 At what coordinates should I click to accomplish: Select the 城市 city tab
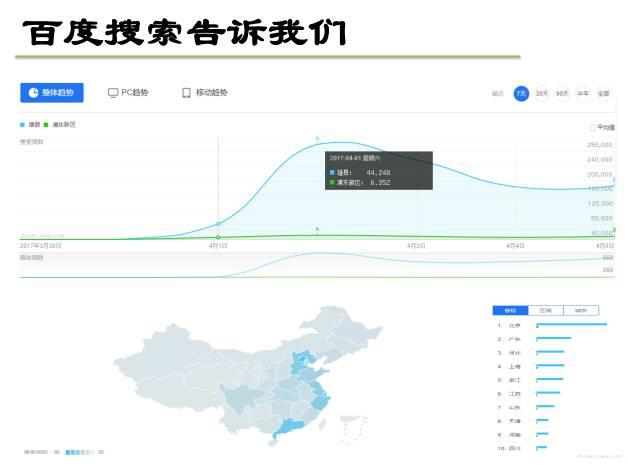point(581,310)
